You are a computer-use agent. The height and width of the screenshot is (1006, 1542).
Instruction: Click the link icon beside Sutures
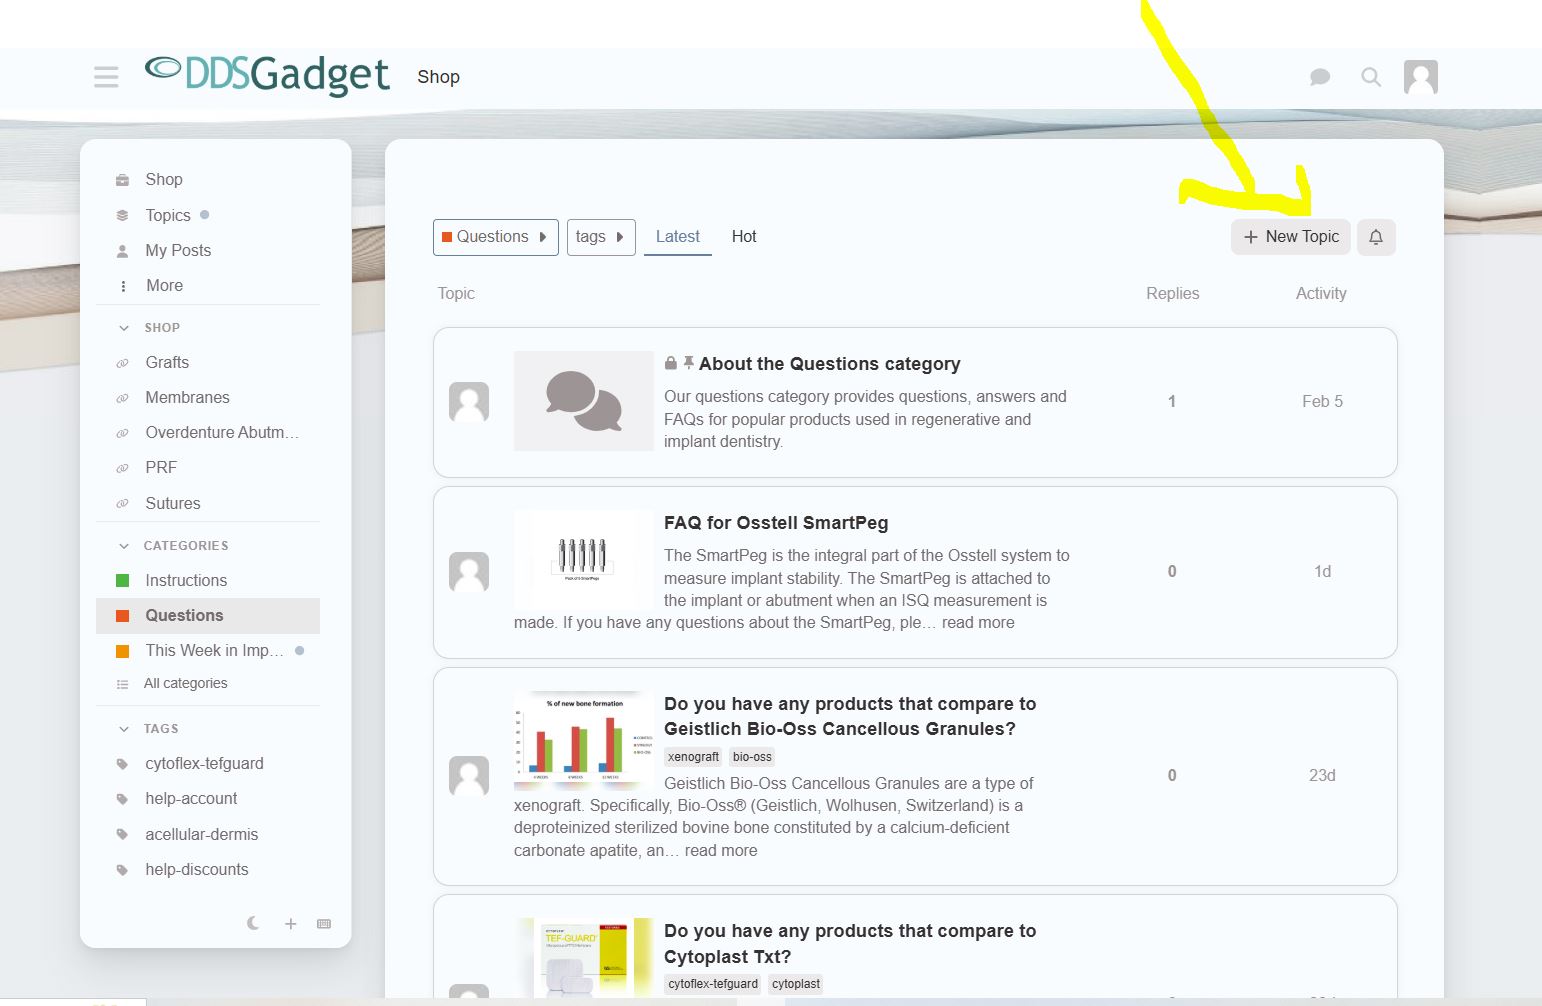tap(123, 504)
